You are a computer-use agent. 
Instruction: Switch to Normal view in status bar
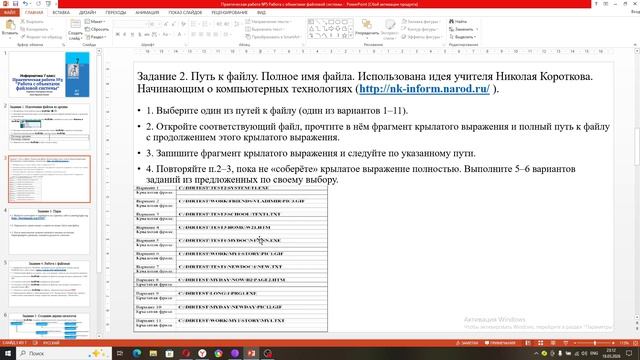(x=528, y=343)
